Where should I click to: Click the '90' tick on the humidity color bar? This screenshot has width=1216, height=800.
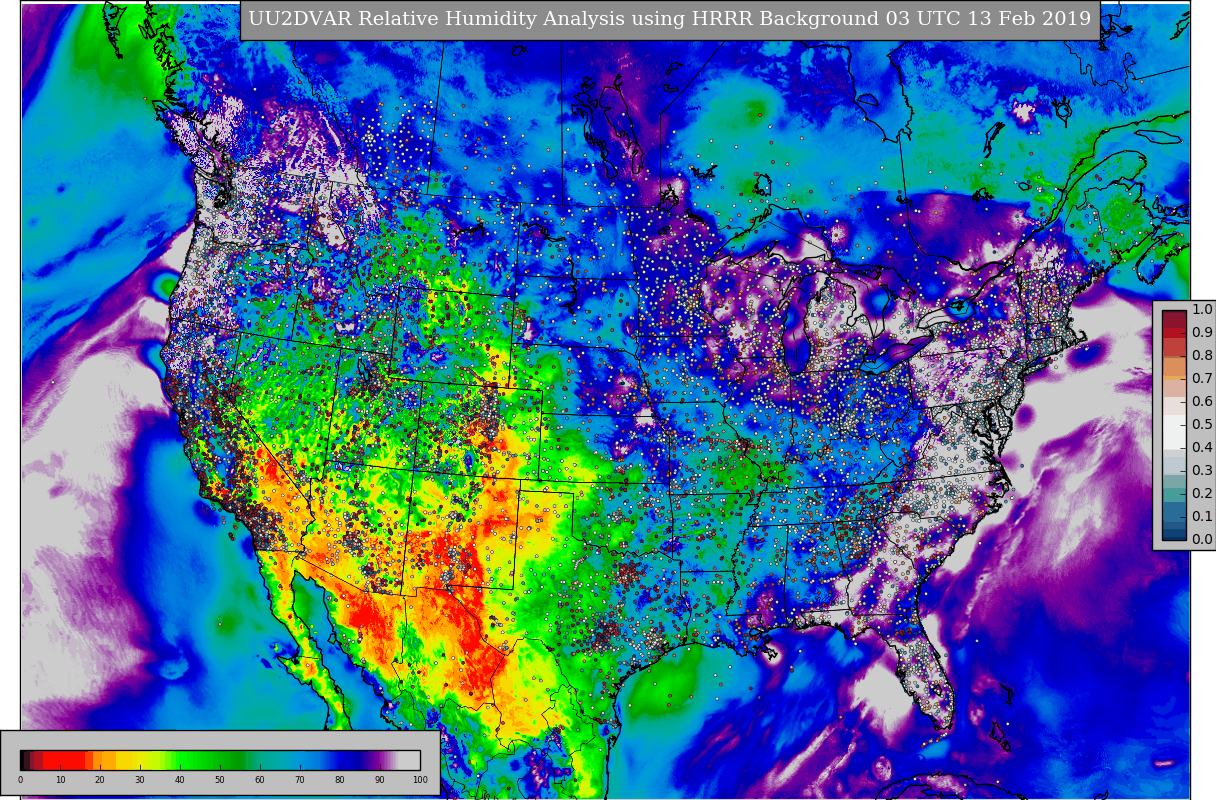pos(380,780)
